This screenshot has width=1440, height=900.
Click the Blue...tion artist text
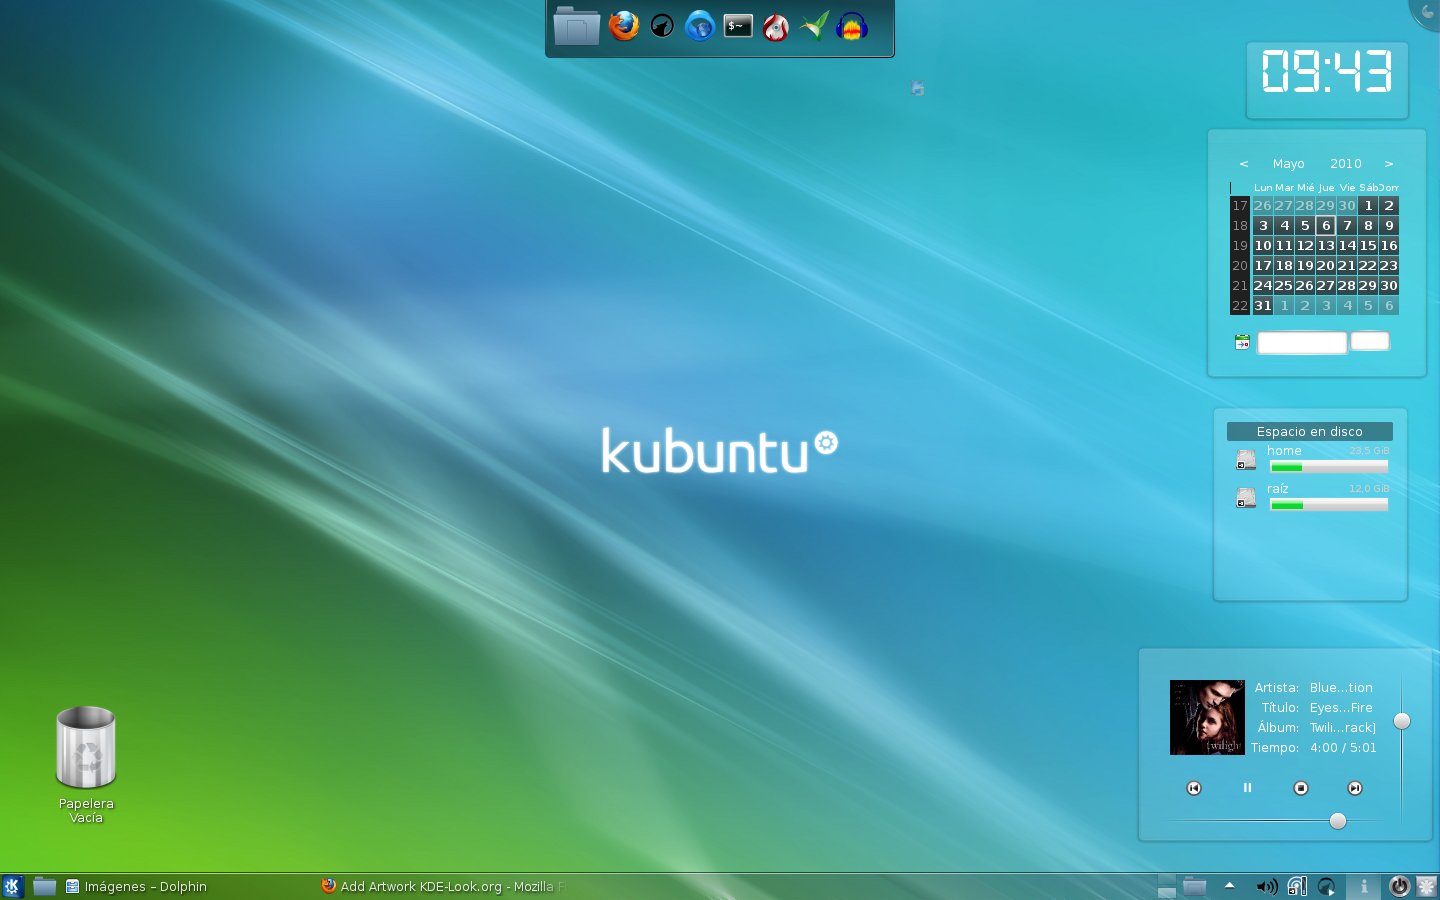pos(1341,687)
